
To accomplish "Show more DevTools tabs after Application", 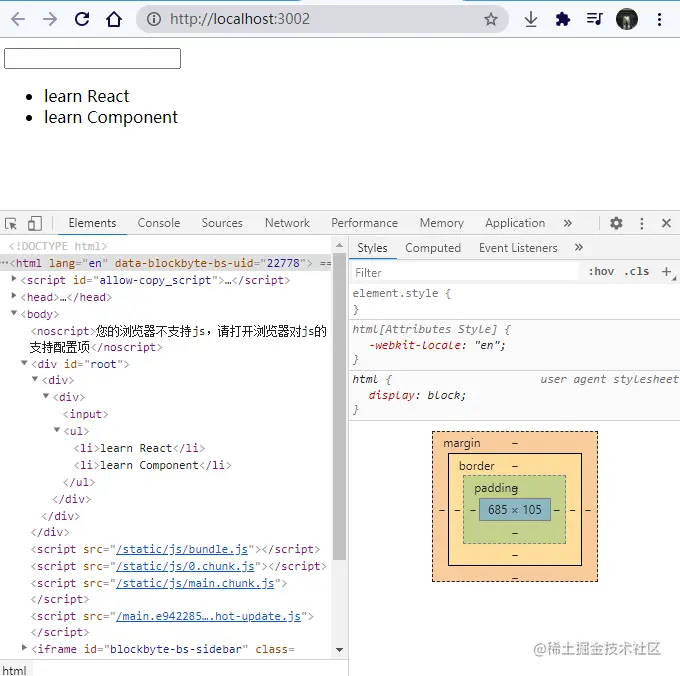I will pyautogui.click(x=568, y=223).
